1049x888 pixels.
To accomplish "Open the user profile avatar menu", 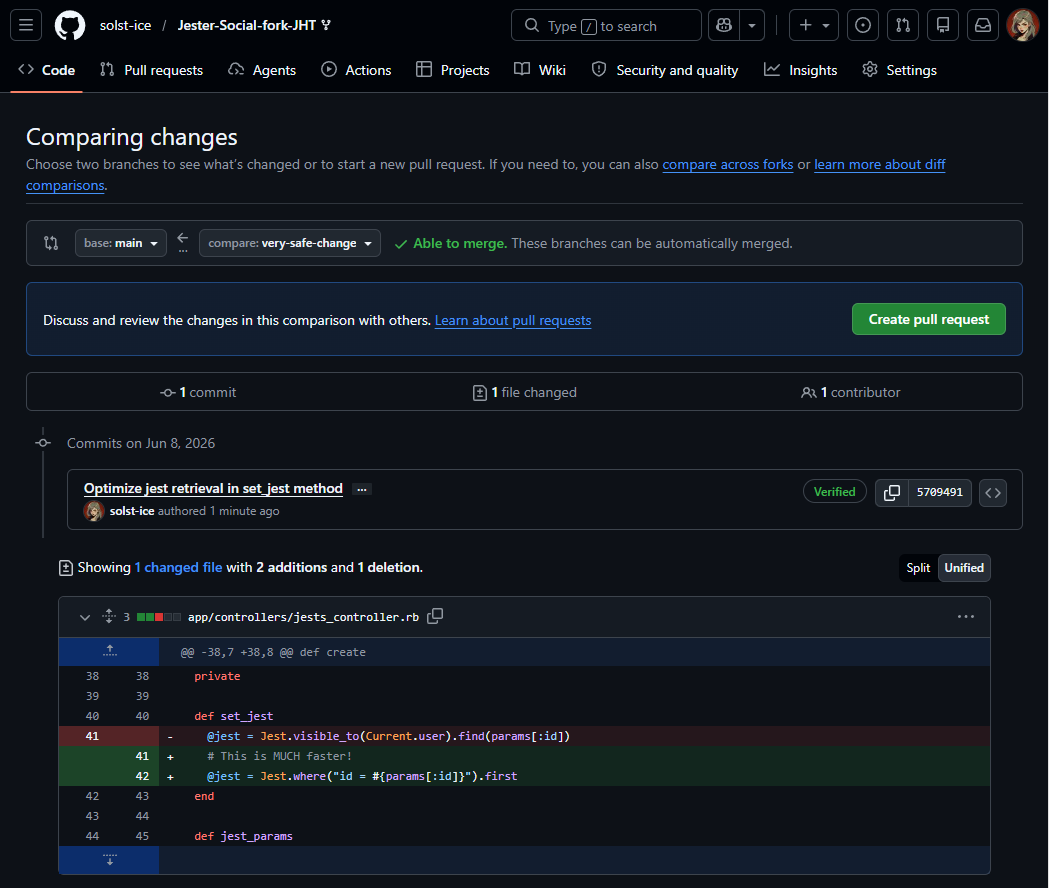I will click(x=1023, y=25).
